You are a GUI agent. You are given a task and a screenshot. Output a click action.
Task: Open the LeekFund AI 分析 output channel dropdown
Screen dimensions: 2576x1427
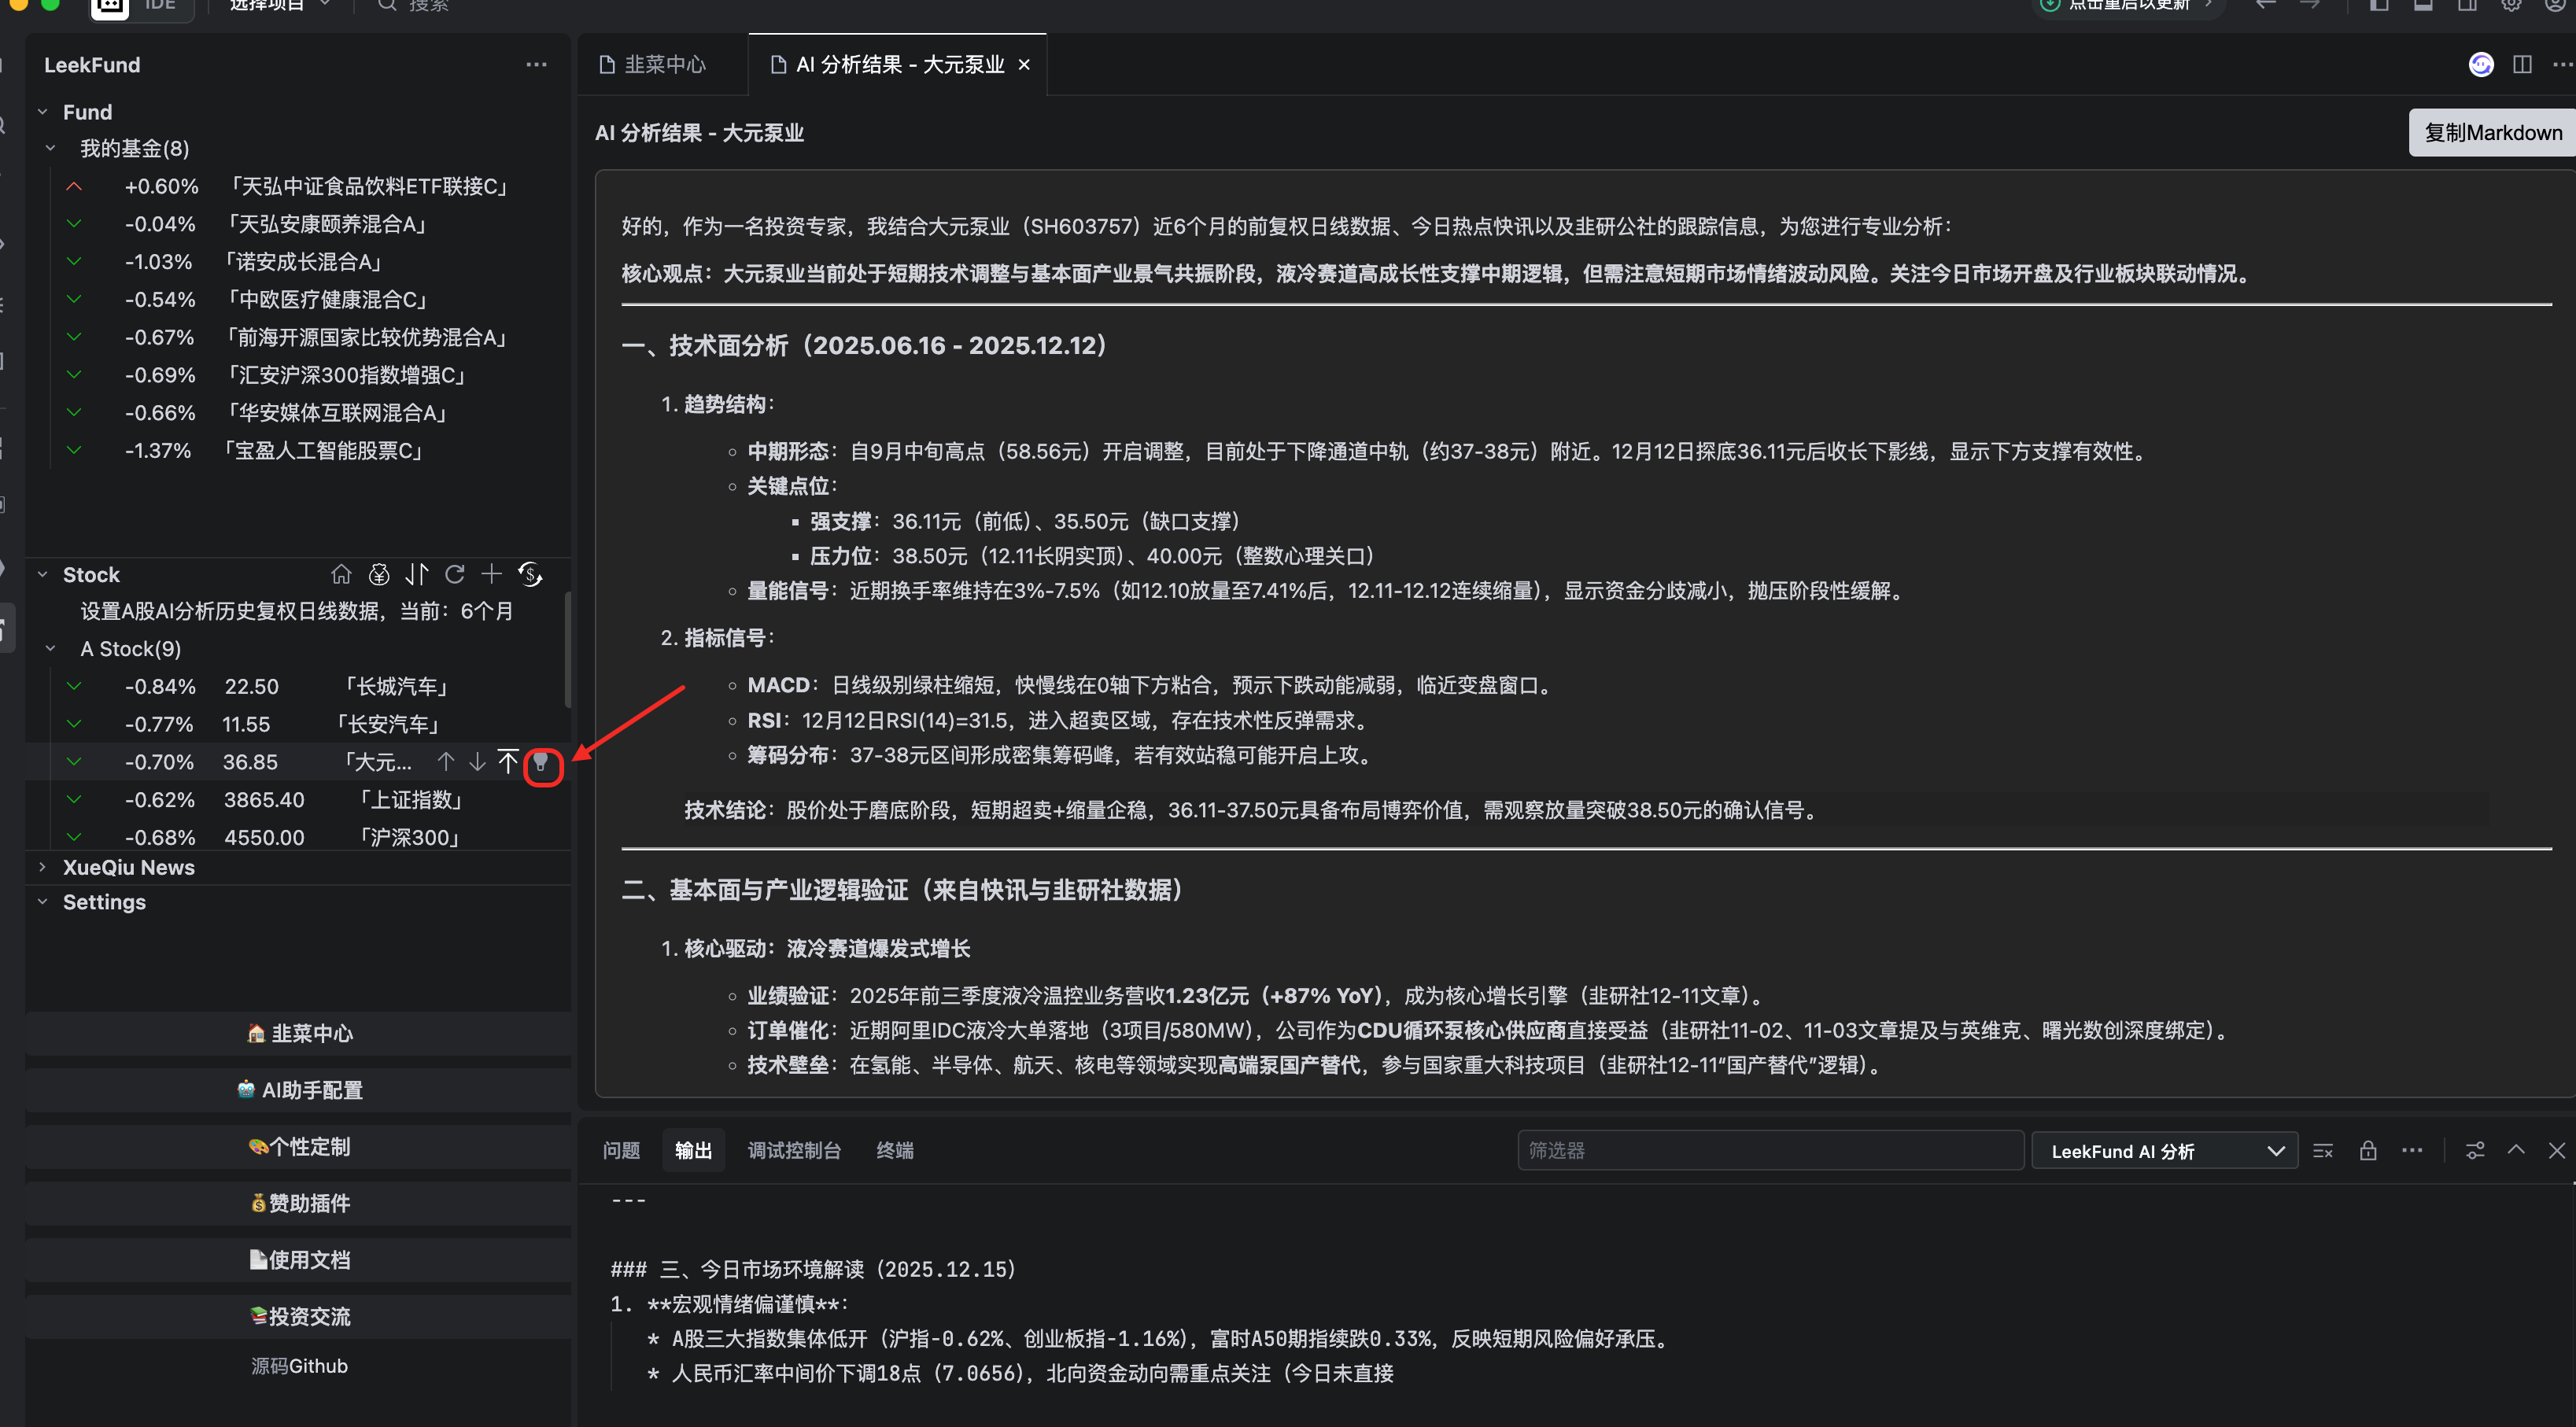[x=2164, y=1151]
